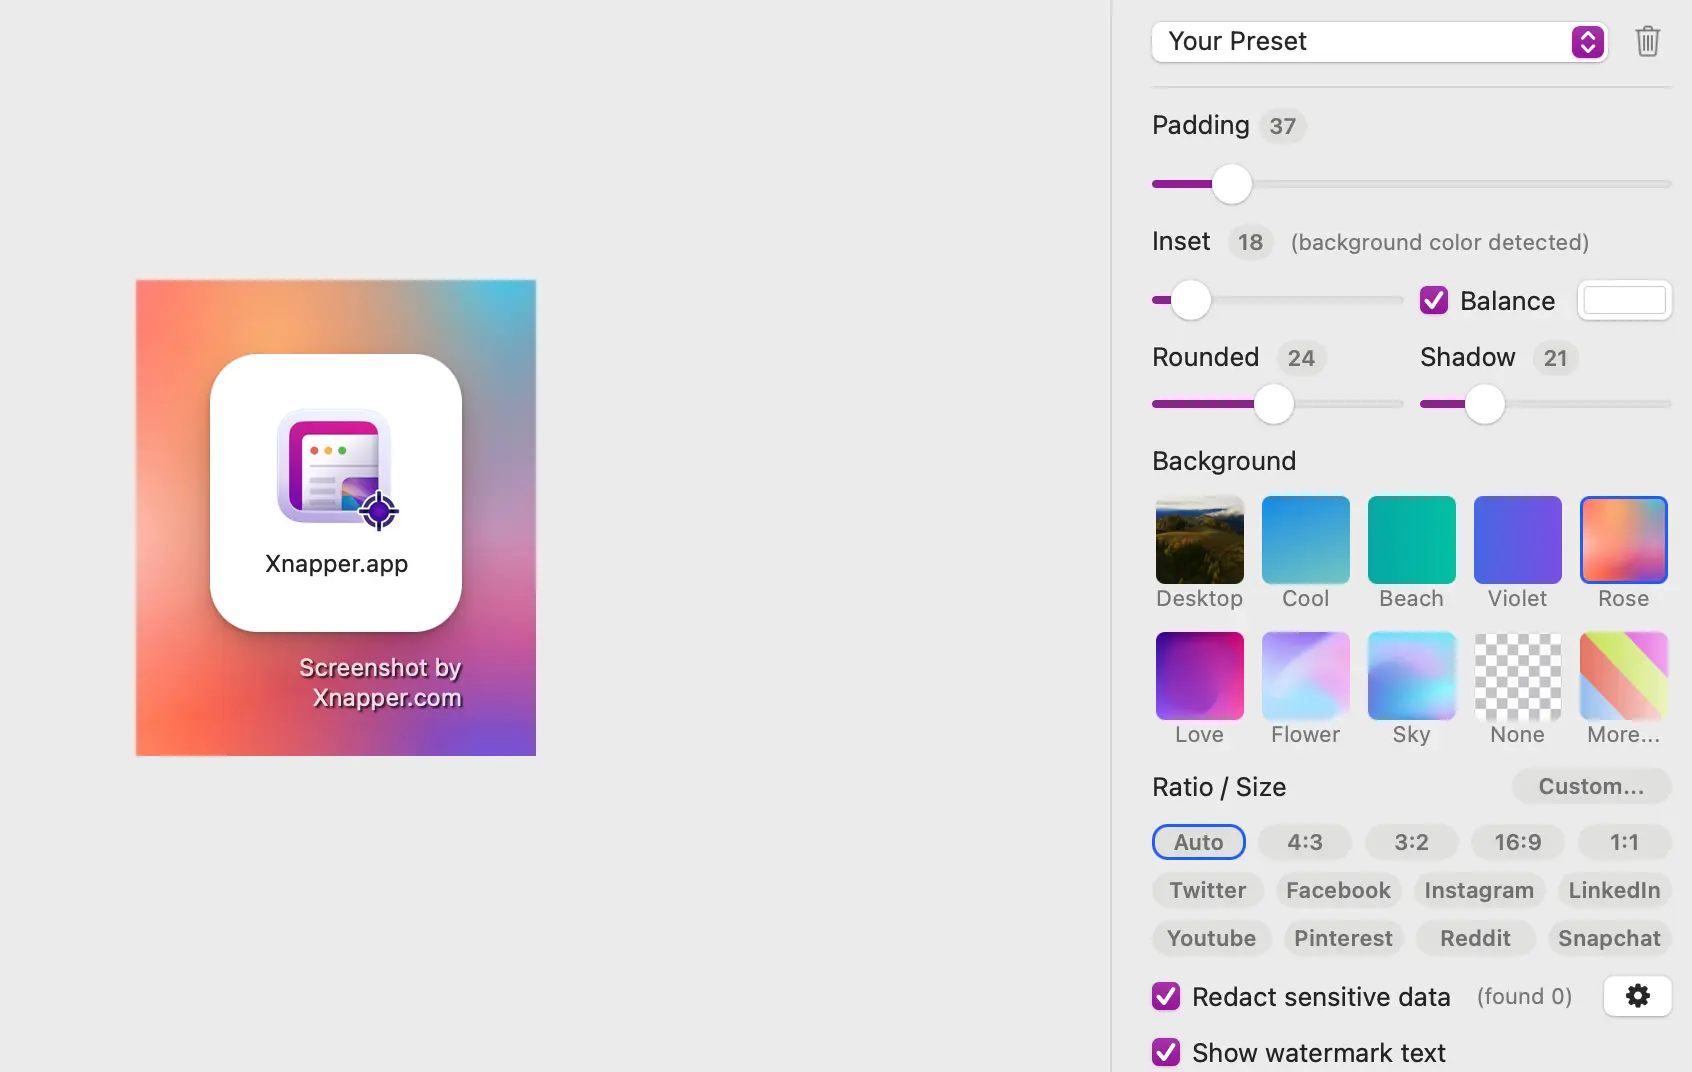The height and width of the screenshot is (1072, 1692).
Task: Choose the Instagram size preset
Action: [x=1478, y=890]
